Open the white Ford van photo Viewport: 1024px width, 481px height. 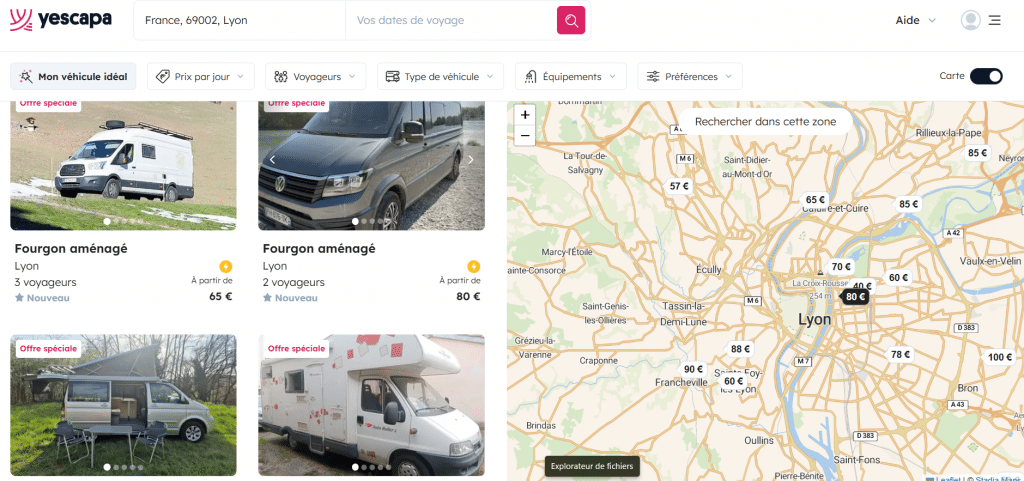pos(123,166)
